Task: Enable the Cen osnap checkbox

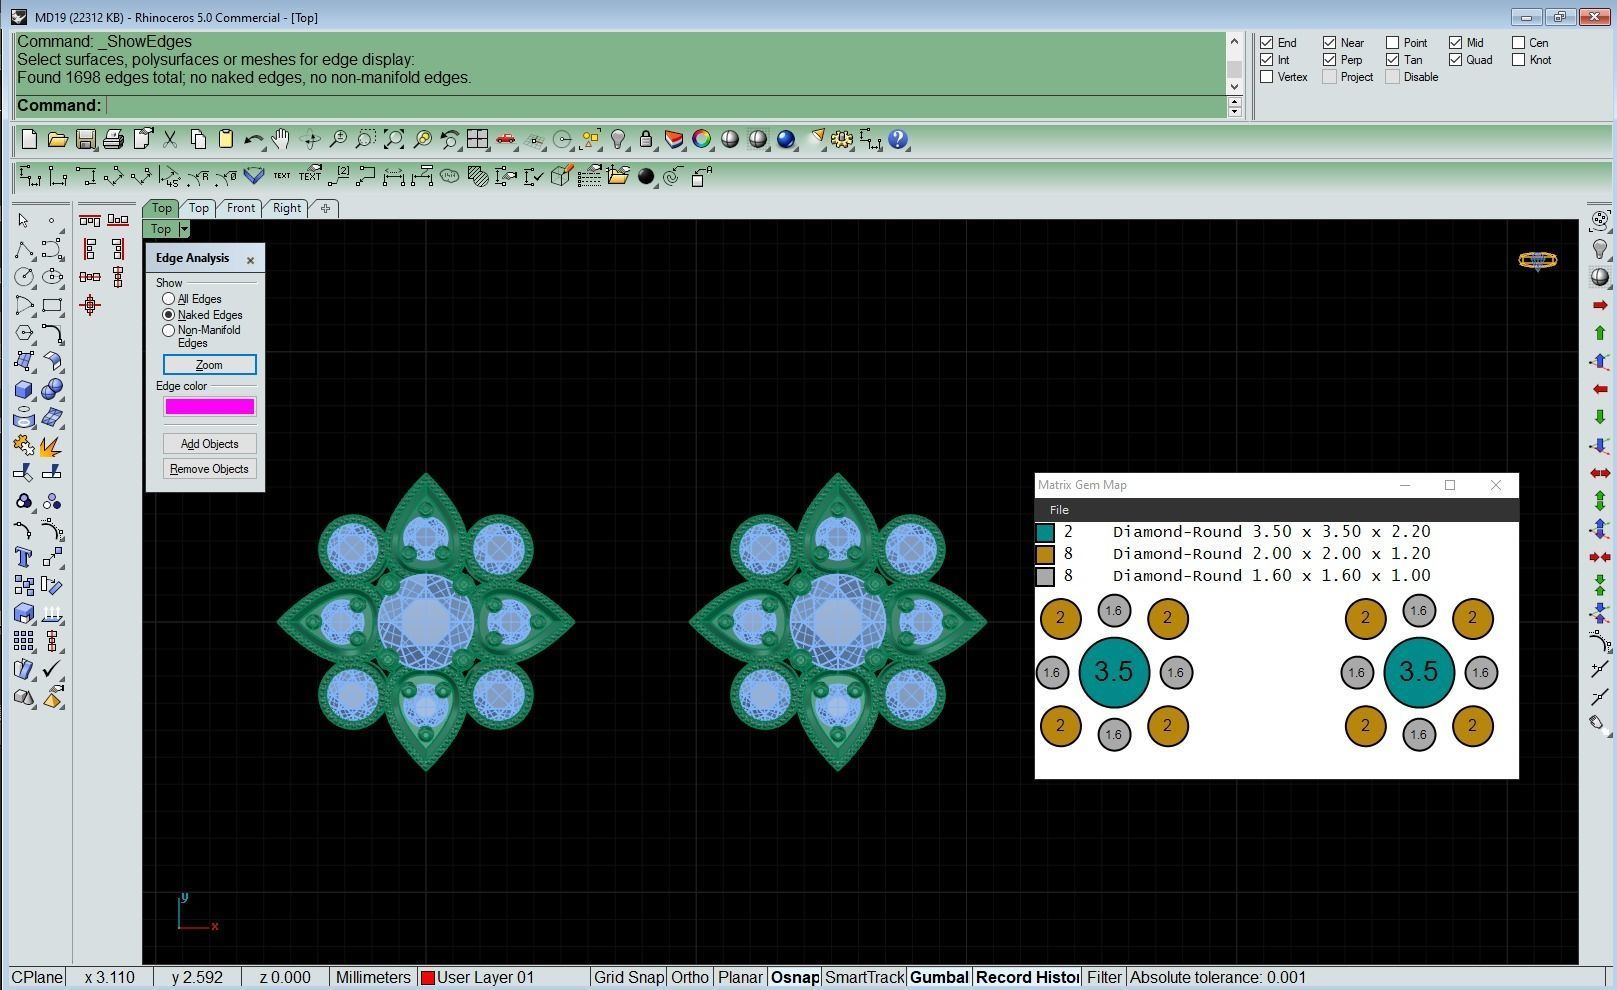Action: click(1518, 43)
